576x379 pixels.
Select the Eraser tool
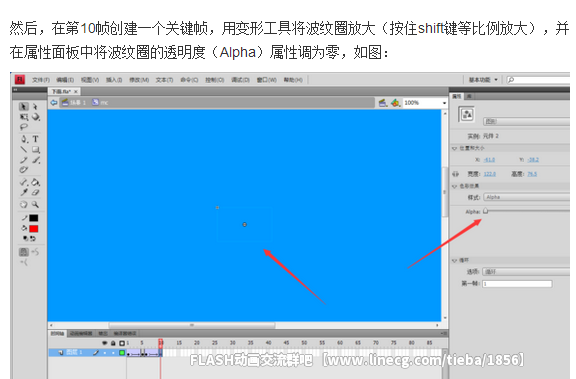(36, 192)
